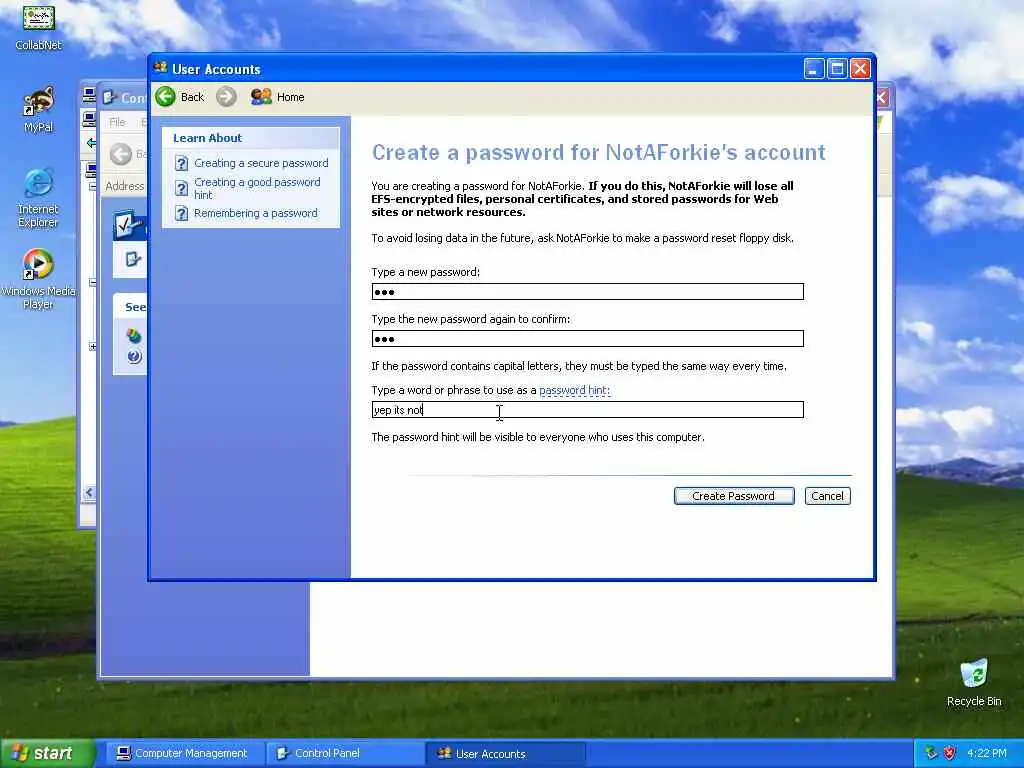Click the Back button in Control Panel window
This screenshot has height=768, width=1024.
pyautogui.click(x=121, y=154)
